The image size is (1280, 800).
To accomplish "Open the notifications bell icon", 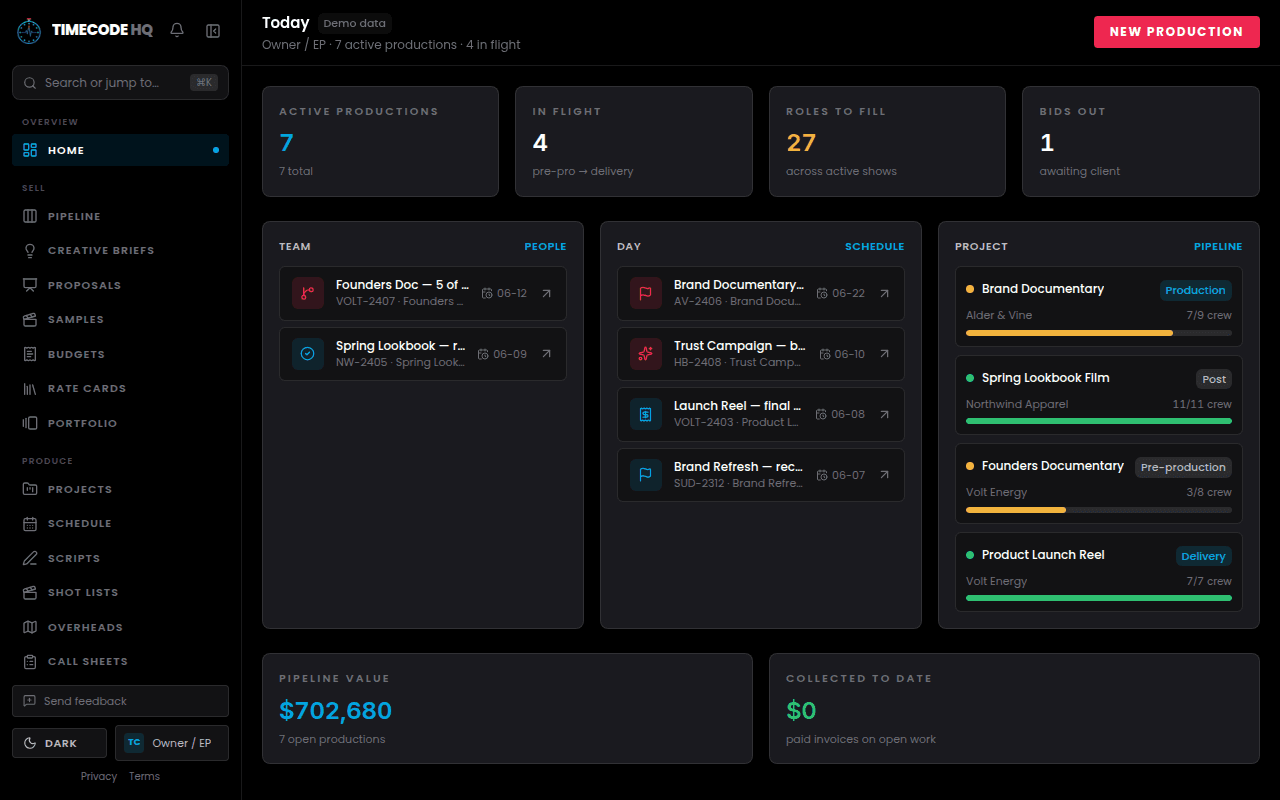I will [x=177, y=31].
